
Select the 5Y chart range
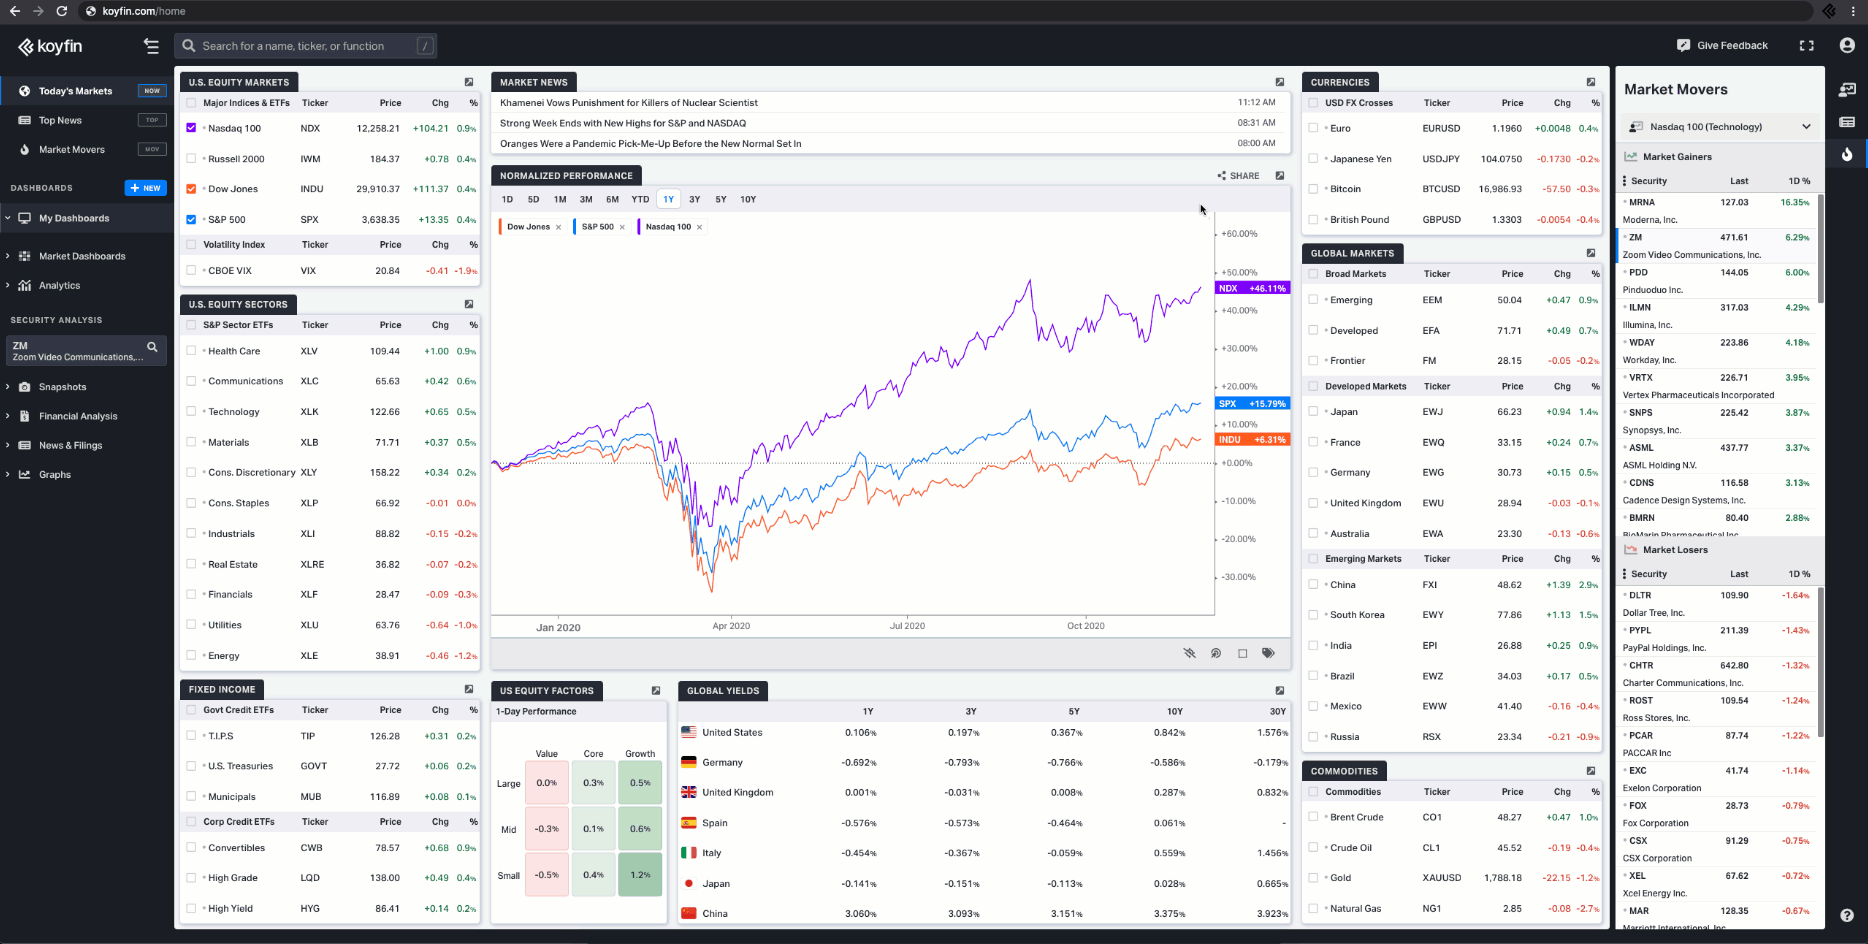tap(721, 199)
